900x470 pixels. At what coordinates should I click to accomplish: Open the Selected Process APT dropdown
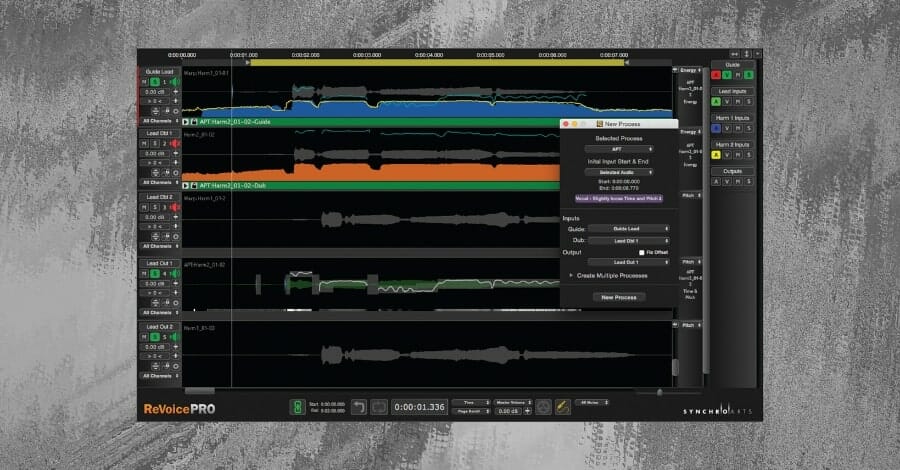tap(618, 149)
